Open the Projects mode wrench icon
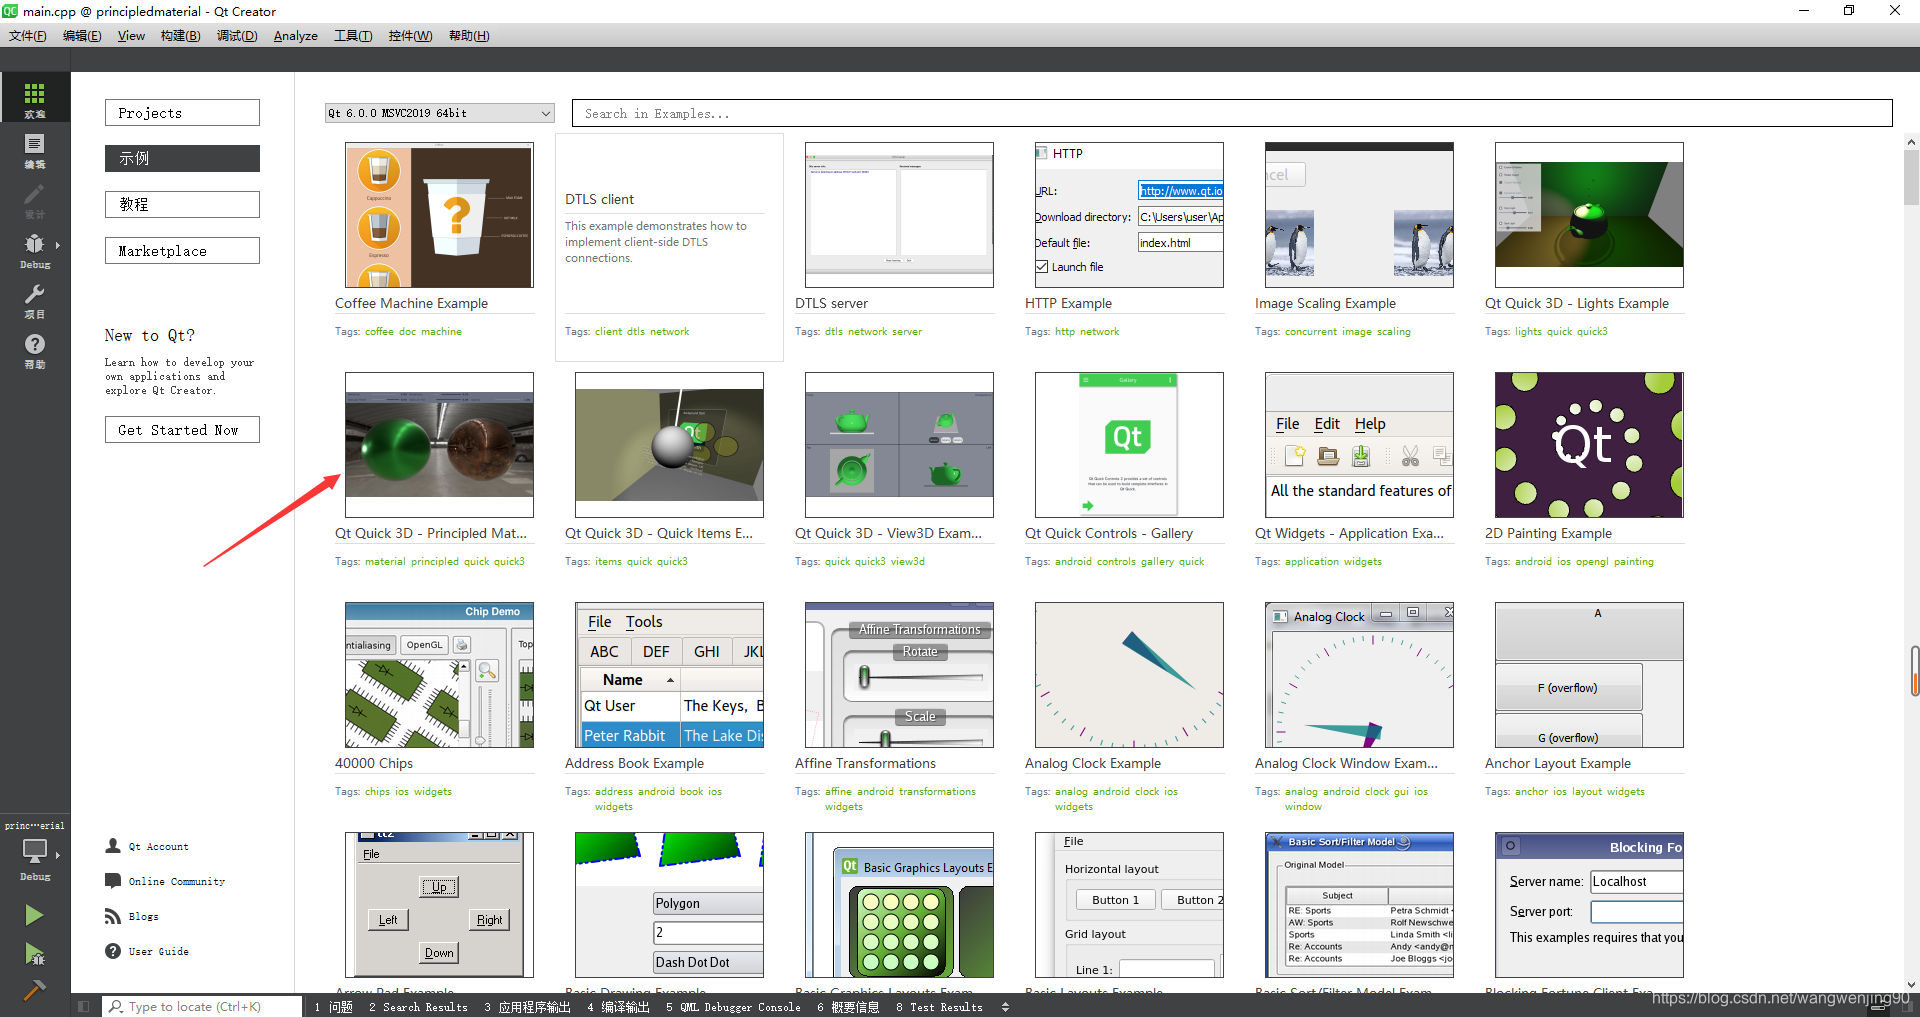The image size is (1920, 1017). click(34, 294)
